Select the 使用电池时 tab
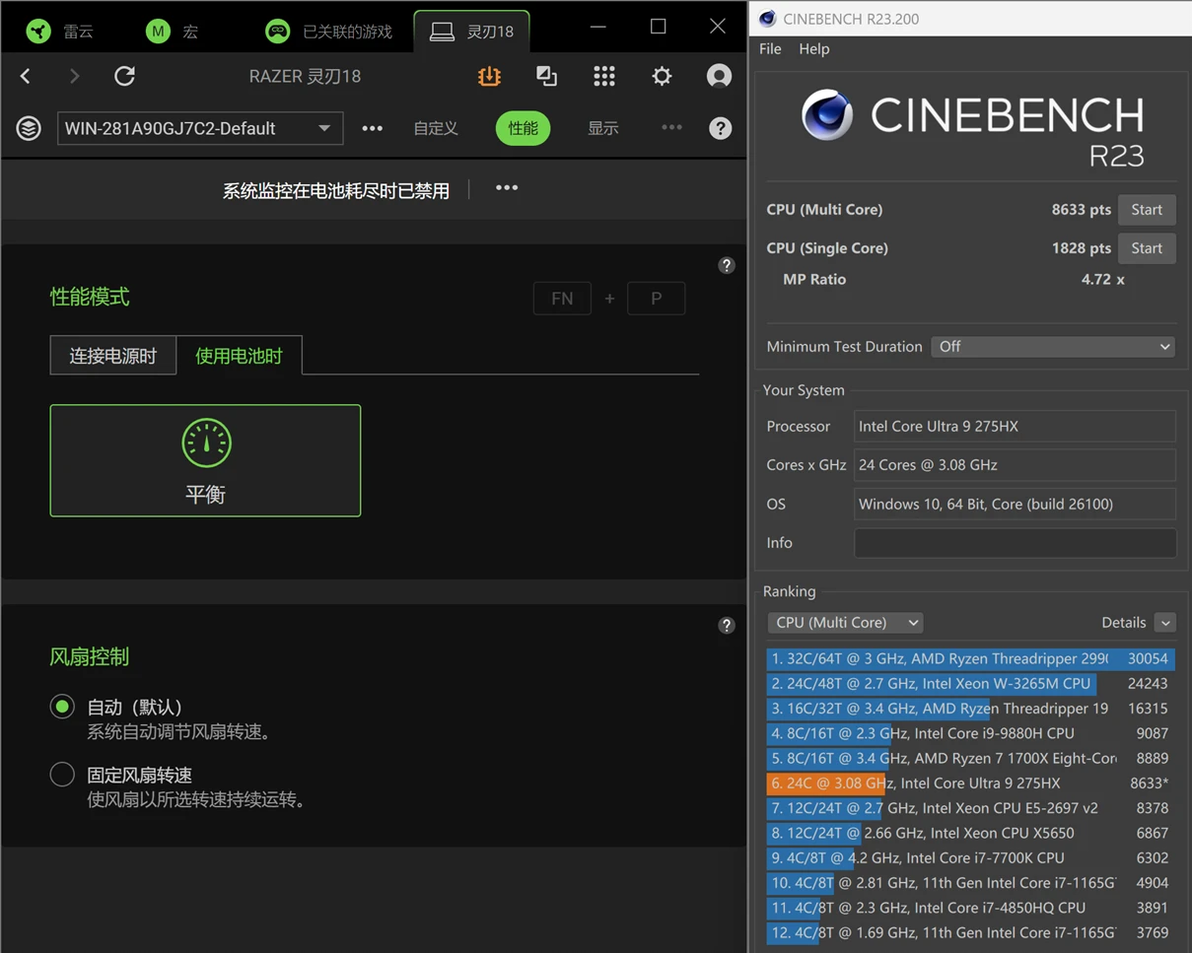1192x953 pixels. 239,356
